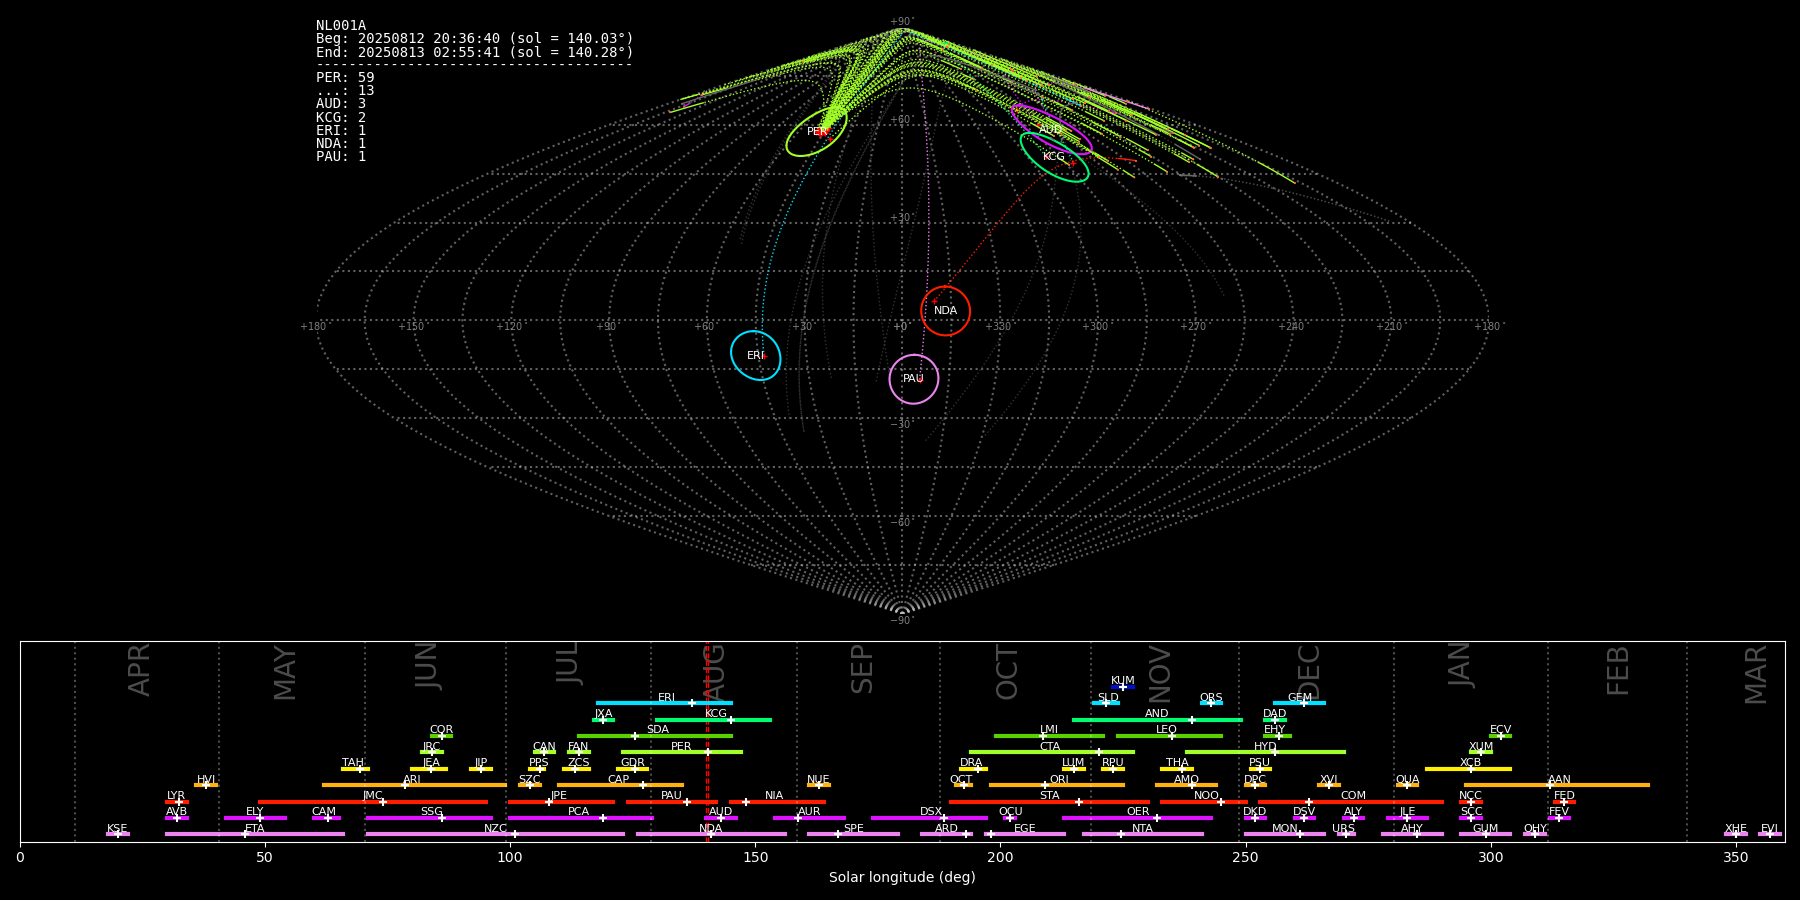
Task: Select the SLD shower label in timeline
Action: tap(1108, 697)
